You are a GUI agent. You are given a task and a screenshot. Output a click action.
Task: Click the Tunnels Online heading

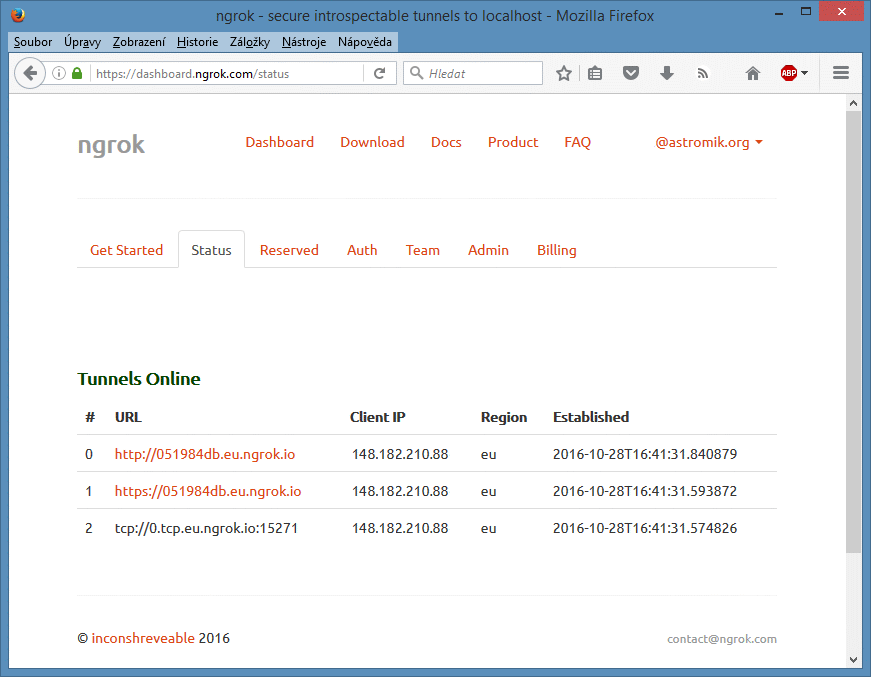coord(139,379)
